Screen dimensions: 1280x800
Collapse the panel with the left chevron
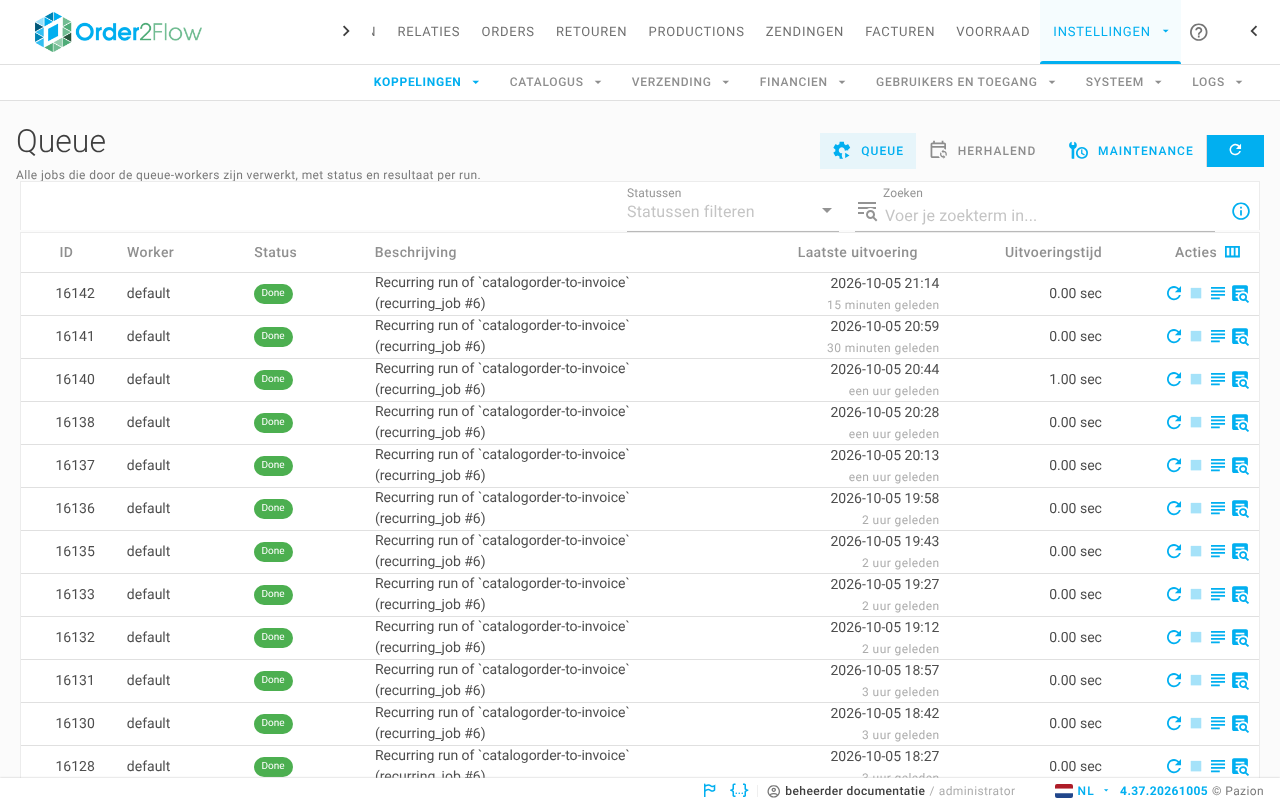click(x=1254, y=31)
